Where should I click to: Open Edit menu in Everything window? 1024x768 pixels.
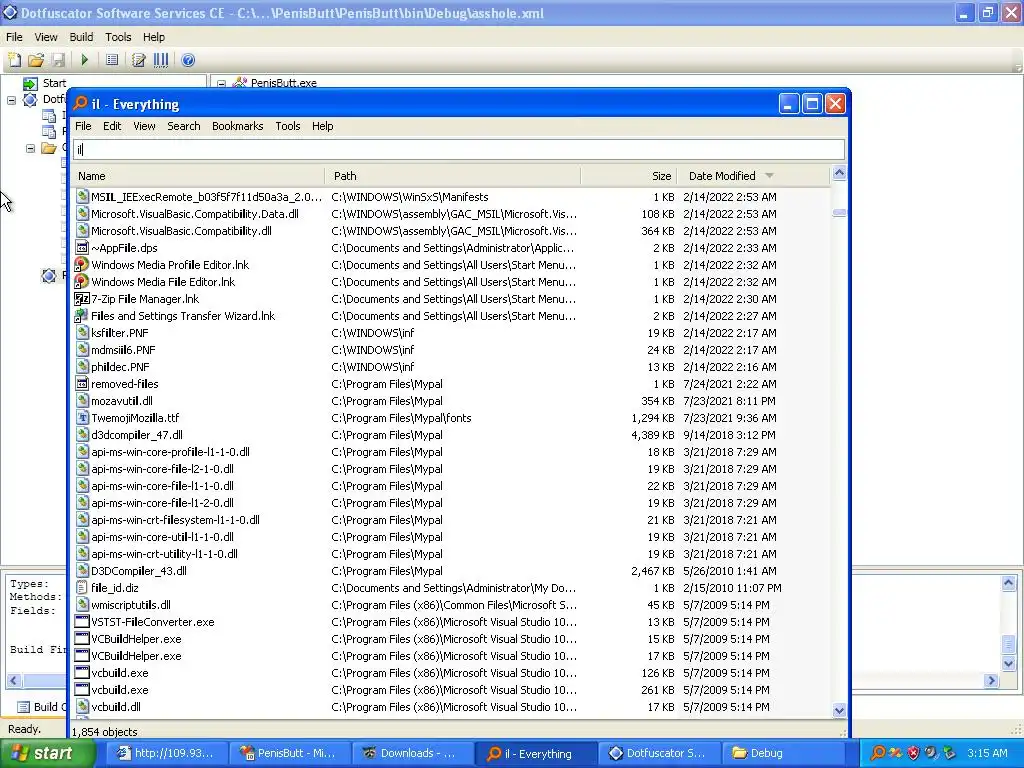tap(112, 126)
